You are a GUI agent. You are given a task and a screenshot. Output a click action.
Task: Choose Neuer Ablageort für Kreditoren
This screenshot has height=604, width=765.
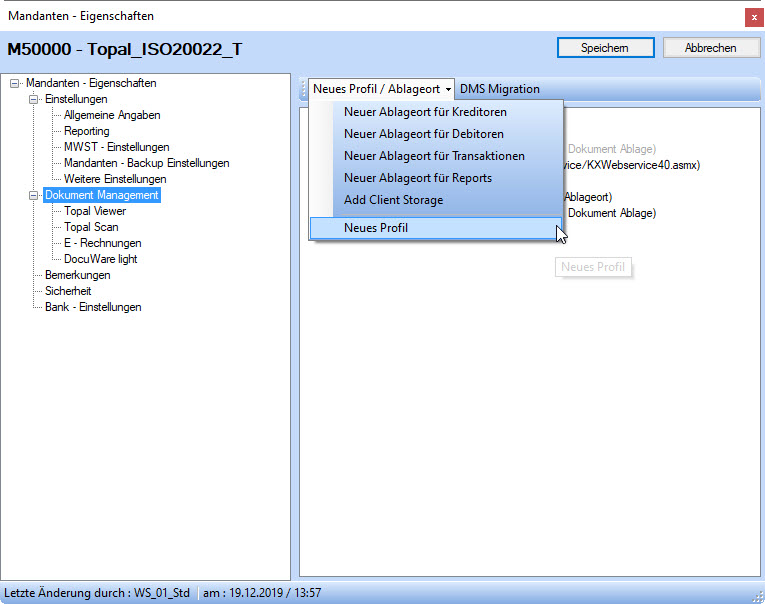pos(425,112)
